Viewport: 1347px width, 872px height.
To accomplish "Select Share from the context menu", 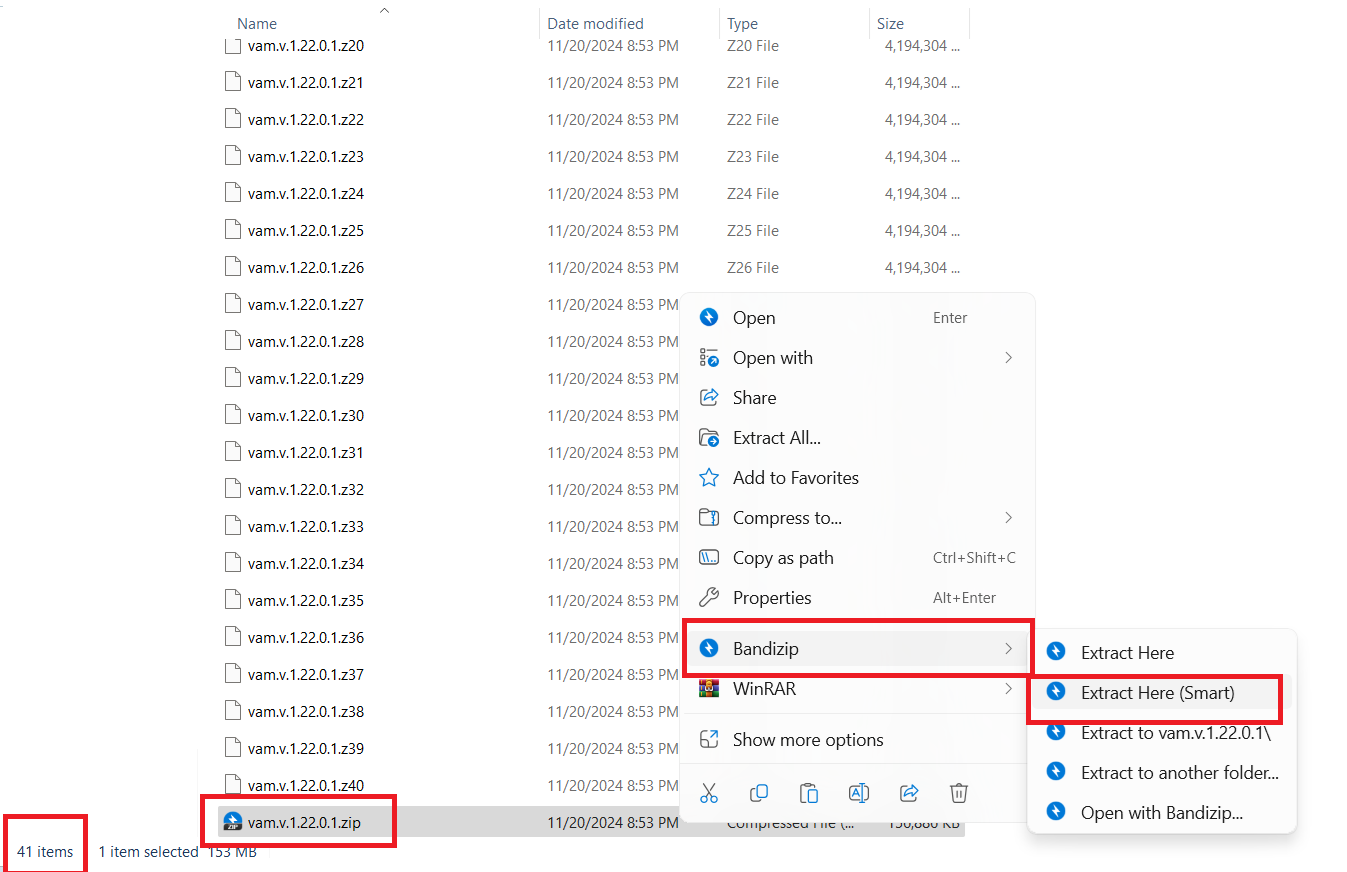I will coord(857,398).
